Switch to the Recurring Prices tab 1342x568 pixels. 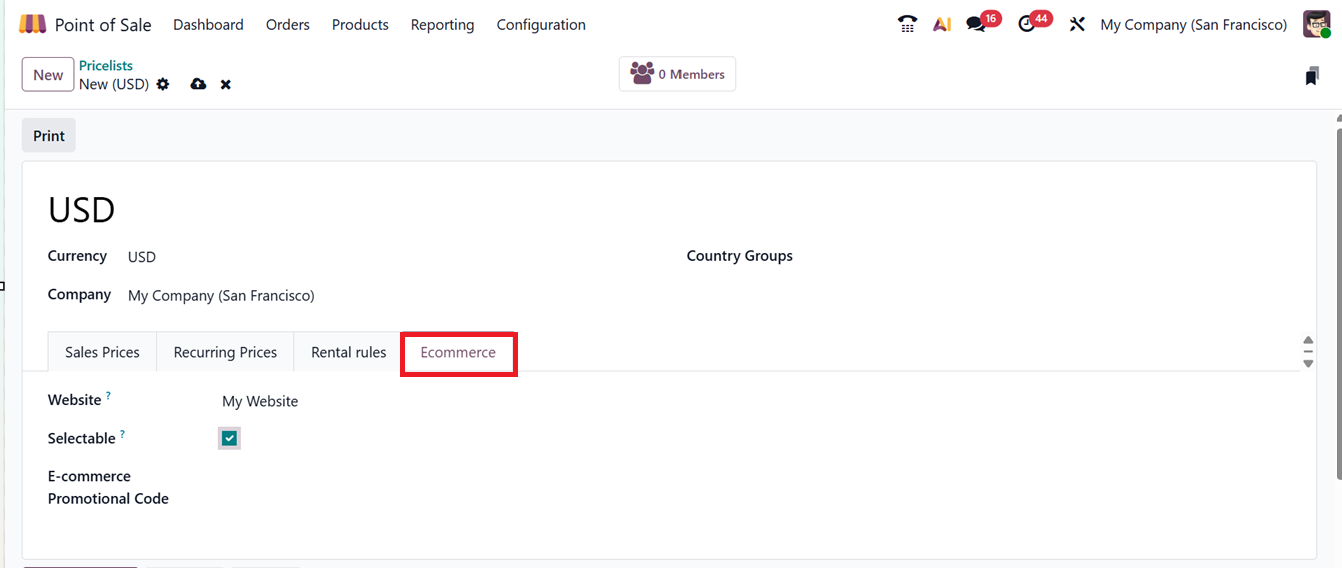[225, 352]
